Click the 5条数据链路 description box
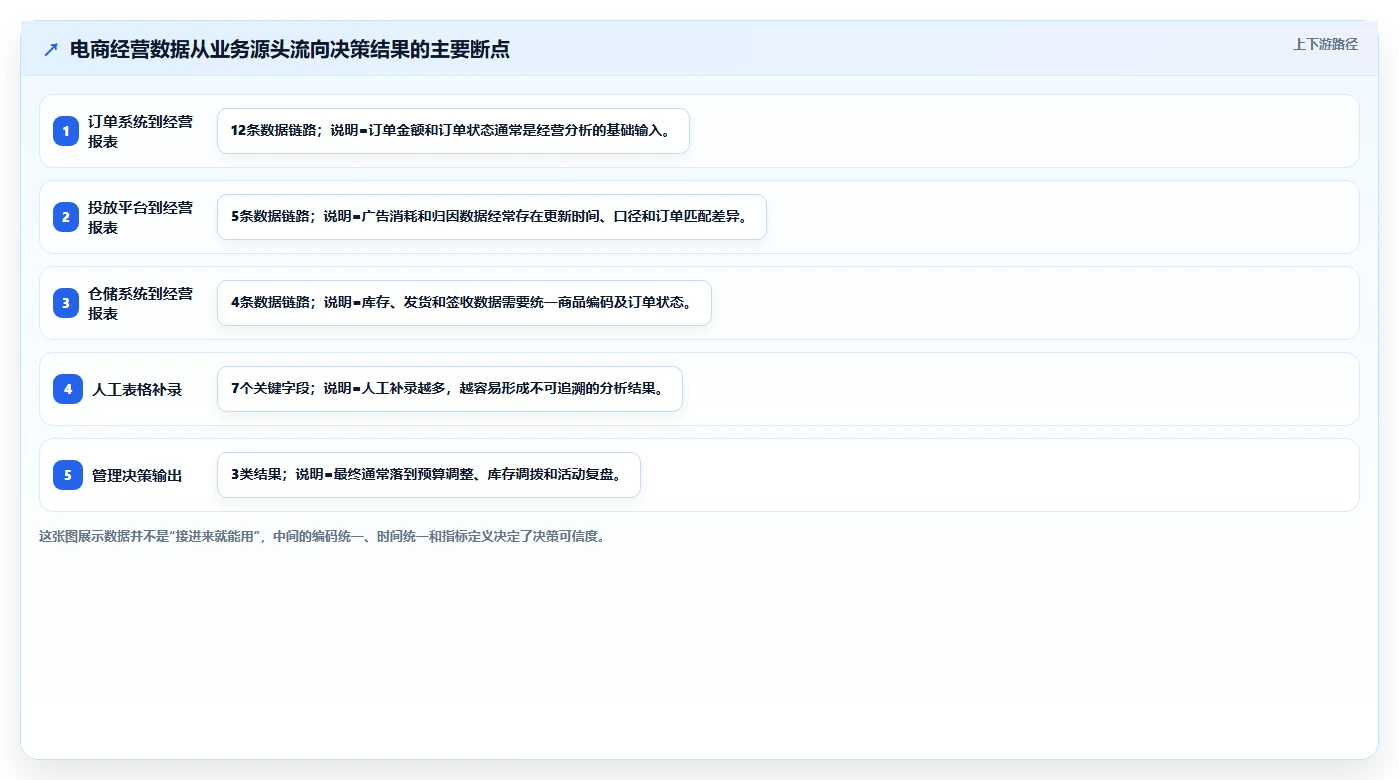 tap(492, 217)
